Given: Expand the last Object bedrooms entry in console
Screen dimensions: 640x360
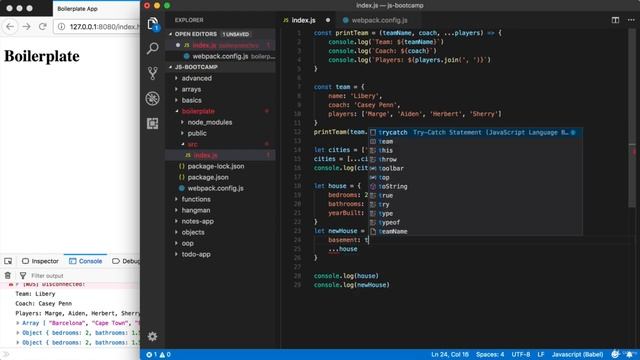Looking at the screenshot, I should [x=18, y=342].
